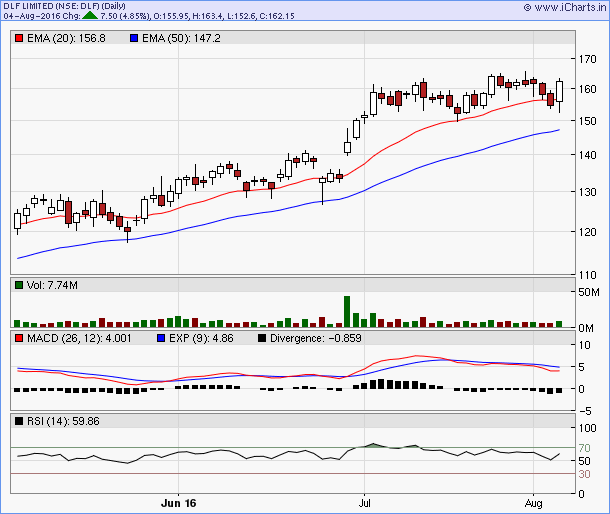This screenshot has width=610, height=514.
Task: Click the blue EMA (50) legend swatch
Action: pos(134,38)
